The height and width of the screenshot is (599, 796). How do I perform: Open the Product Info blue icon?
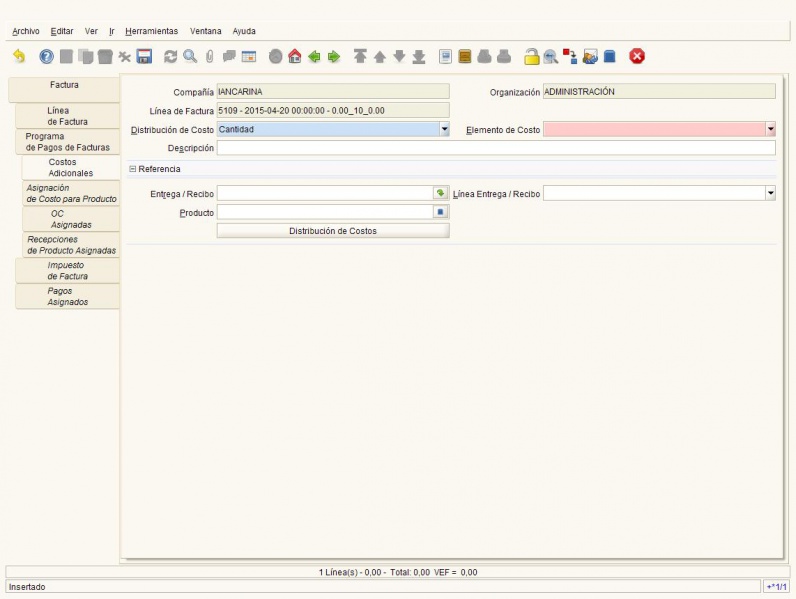pyautogui.click(x=610, y=56)
